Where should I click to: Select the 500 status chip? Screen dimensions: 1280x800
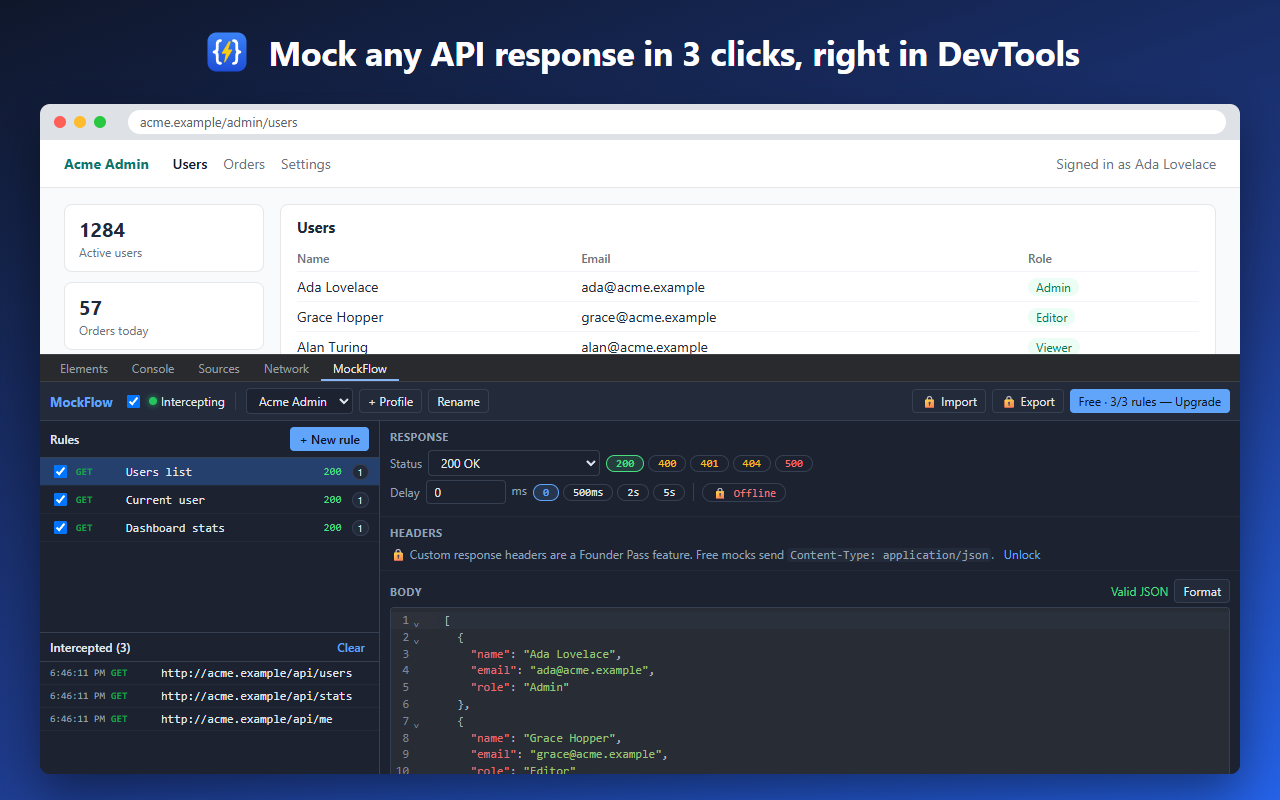click(x=794, y=464)
